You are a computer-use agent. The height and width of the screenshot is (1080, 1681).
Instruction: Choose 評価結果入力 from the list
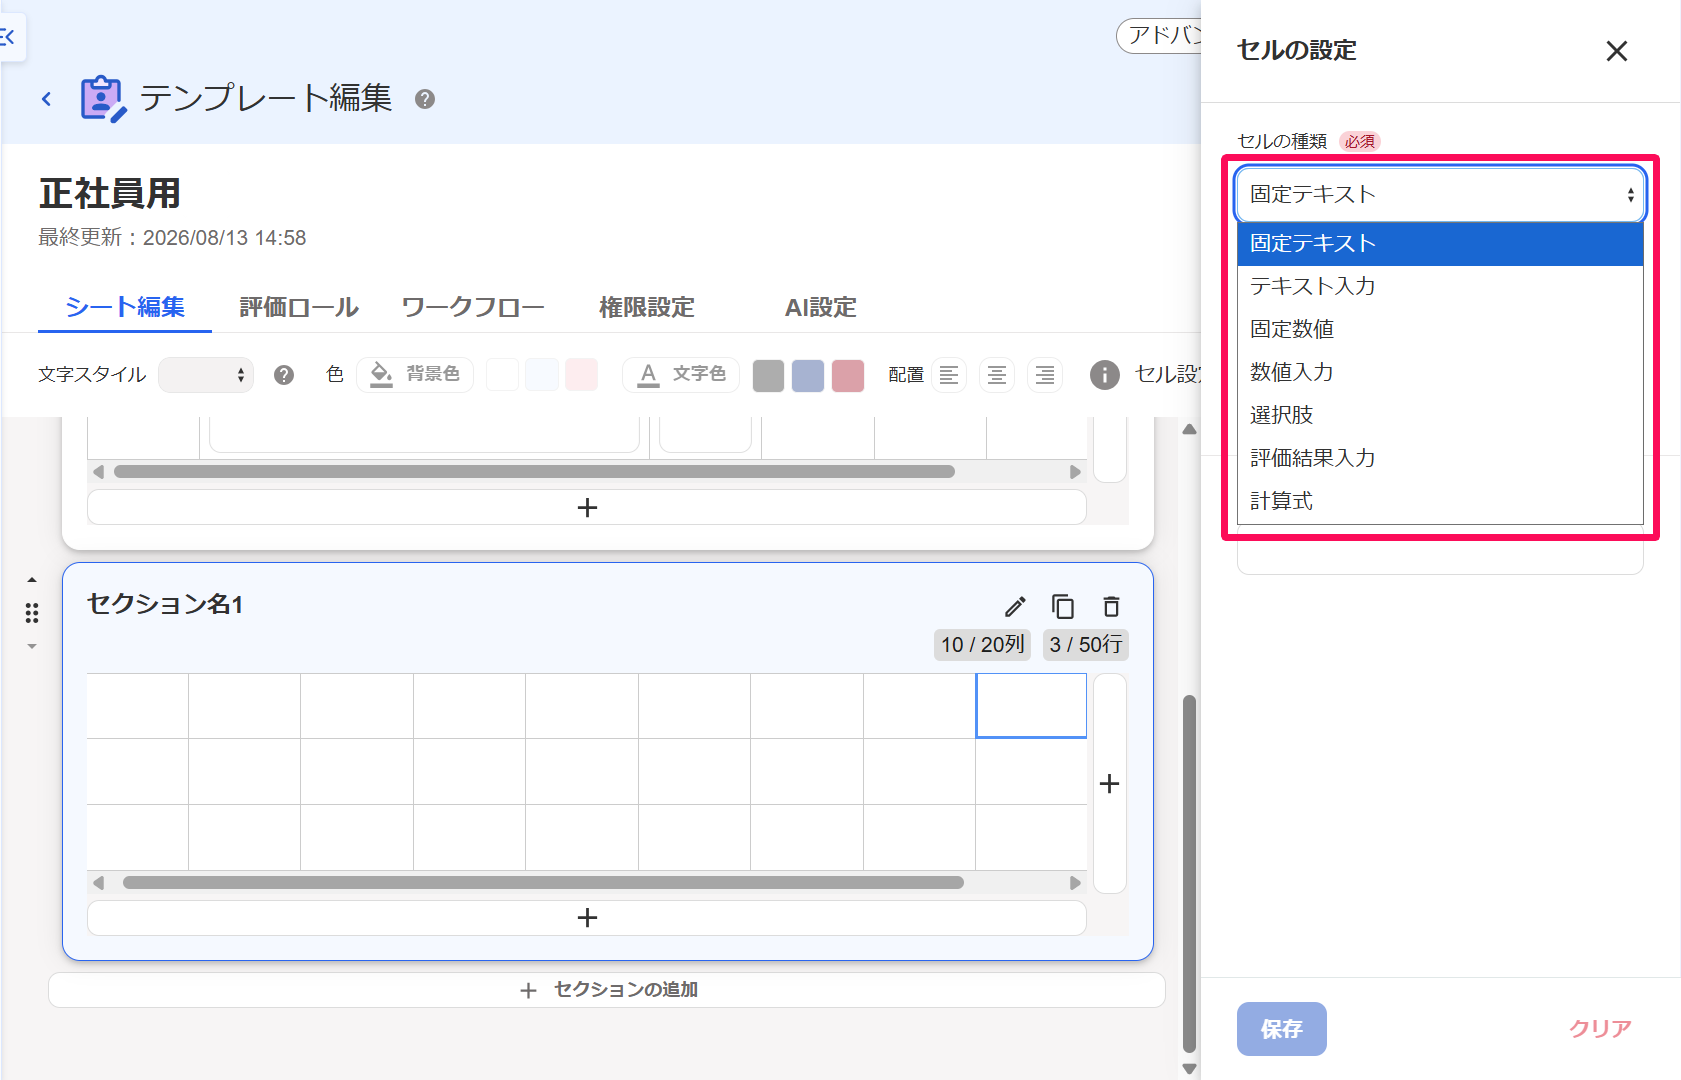point(1440,459)
